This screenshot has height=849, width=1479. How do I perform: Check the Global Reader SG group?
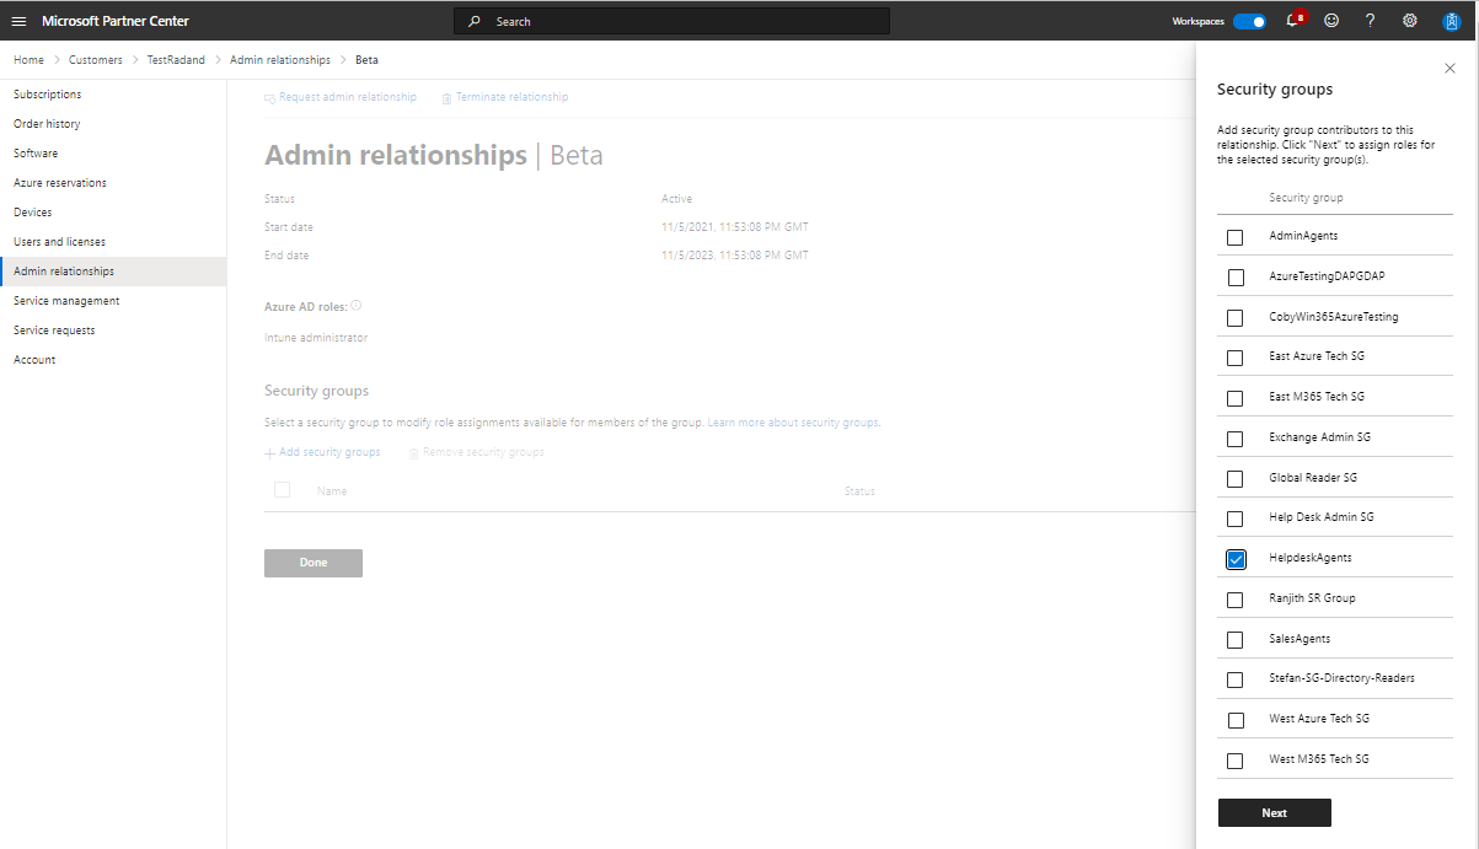pyautogui.click(x=1235, y=479)
